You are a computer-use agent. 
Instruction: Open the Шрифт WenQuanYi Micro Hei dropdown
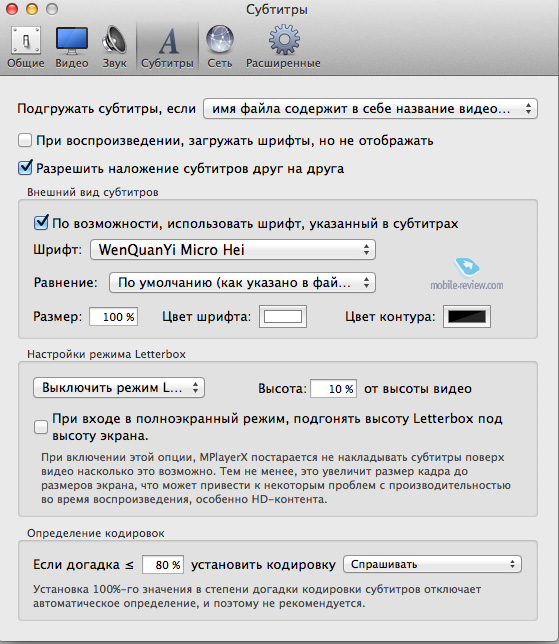pyautogui.click(x=233, y=250)
